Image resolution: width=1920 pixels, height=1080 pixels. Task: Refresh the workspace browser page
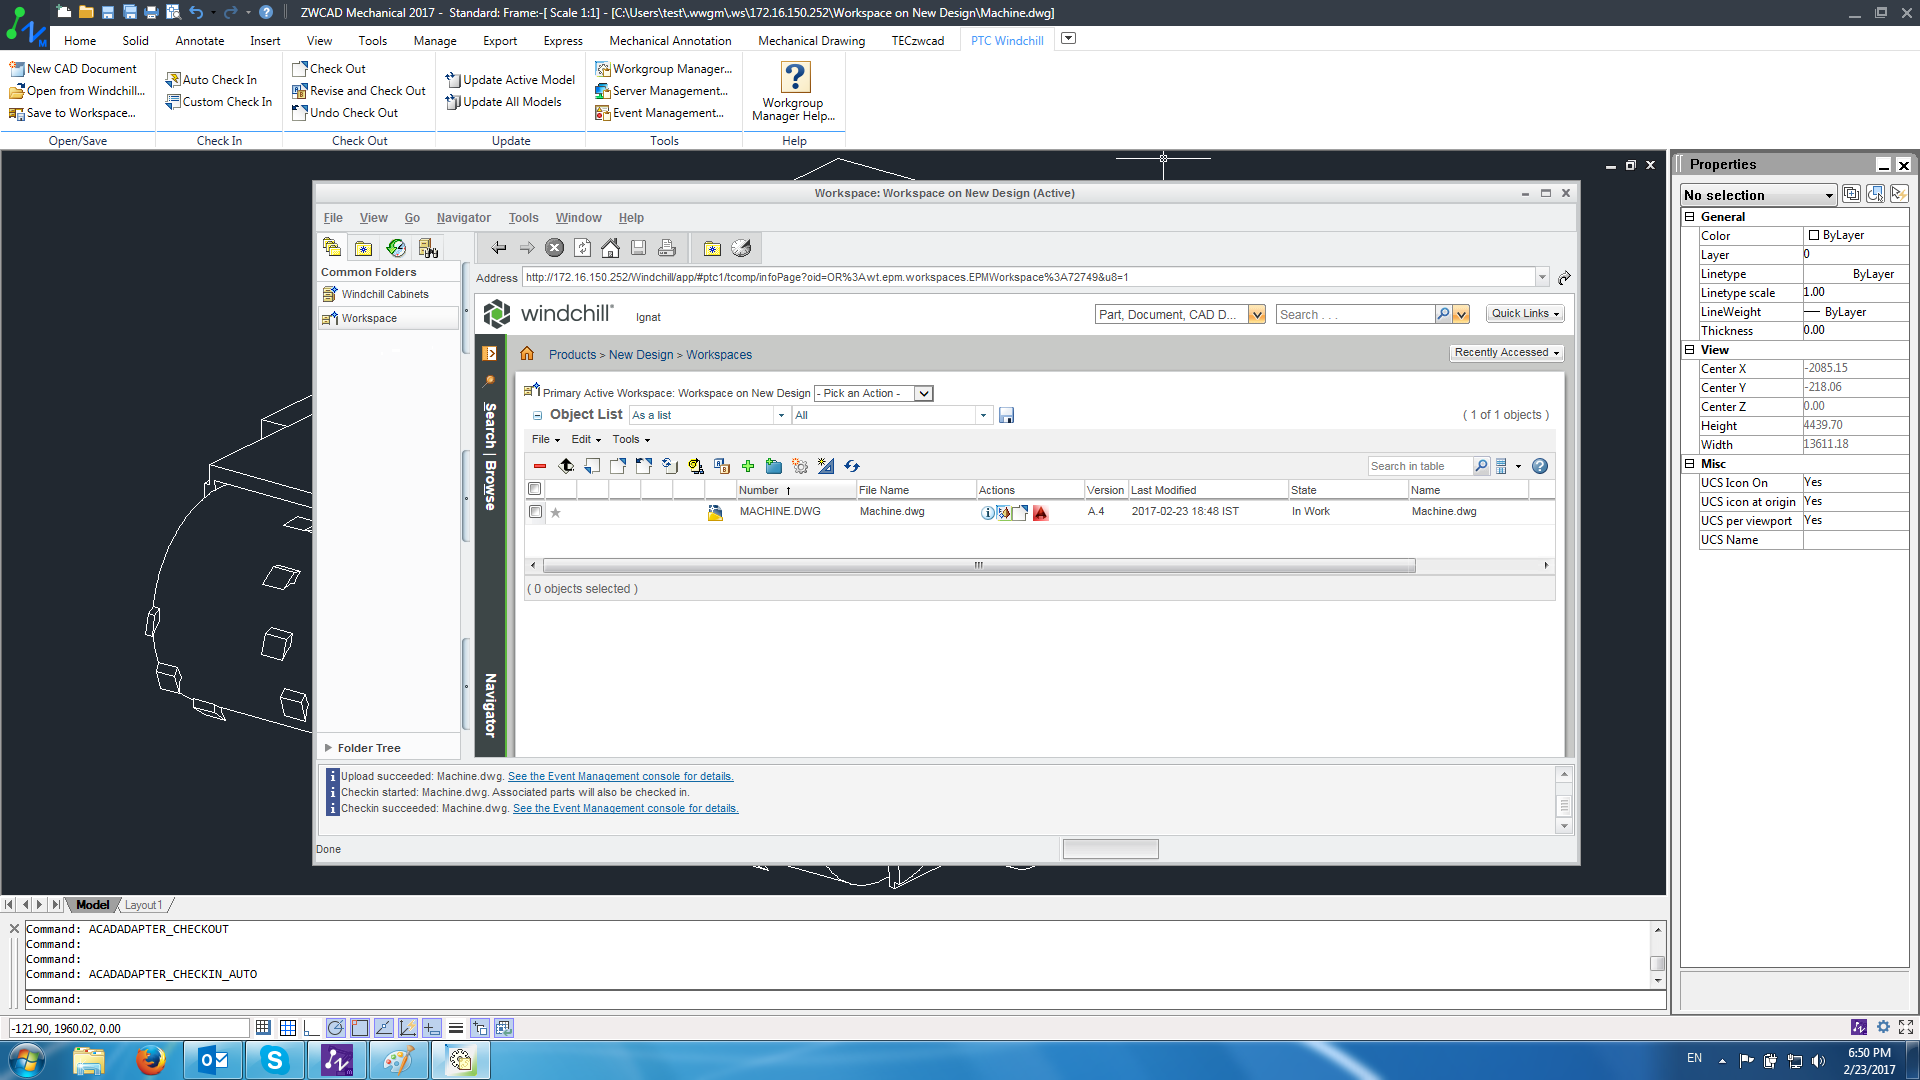583,248
